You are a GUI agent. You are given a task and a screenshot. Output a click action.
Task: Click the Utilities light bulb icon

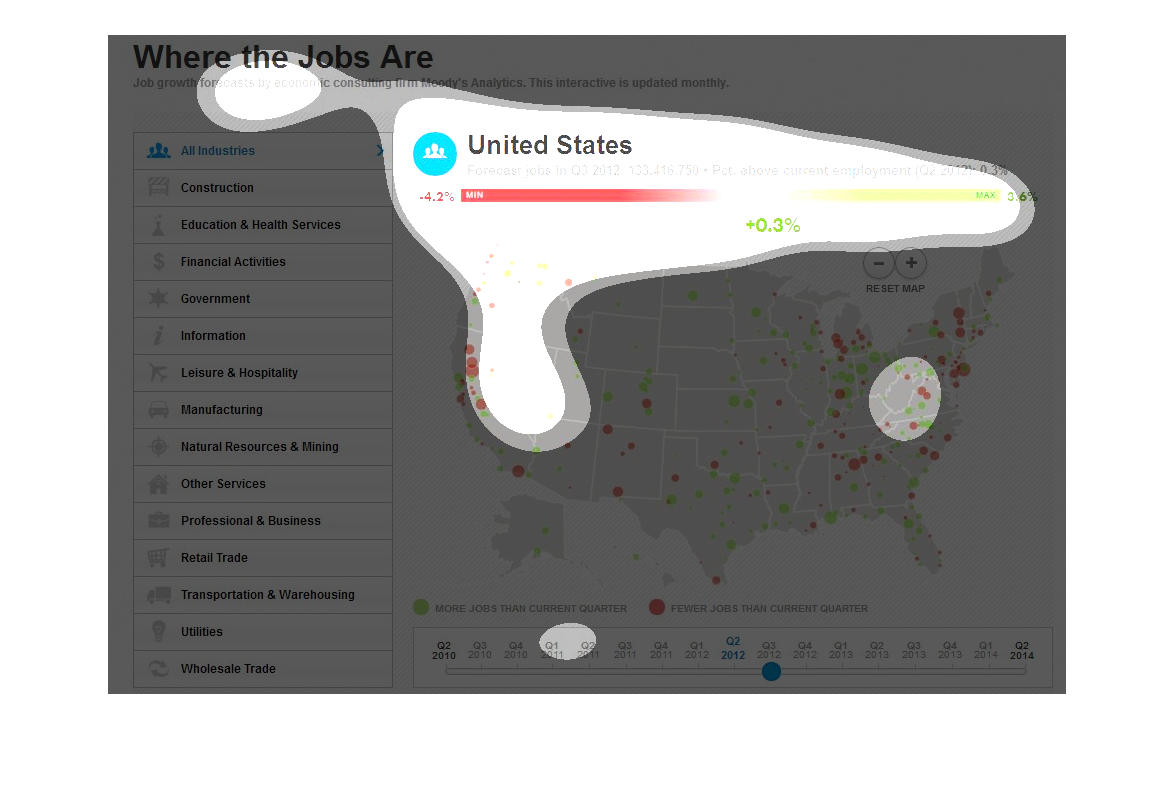[158, 632]
